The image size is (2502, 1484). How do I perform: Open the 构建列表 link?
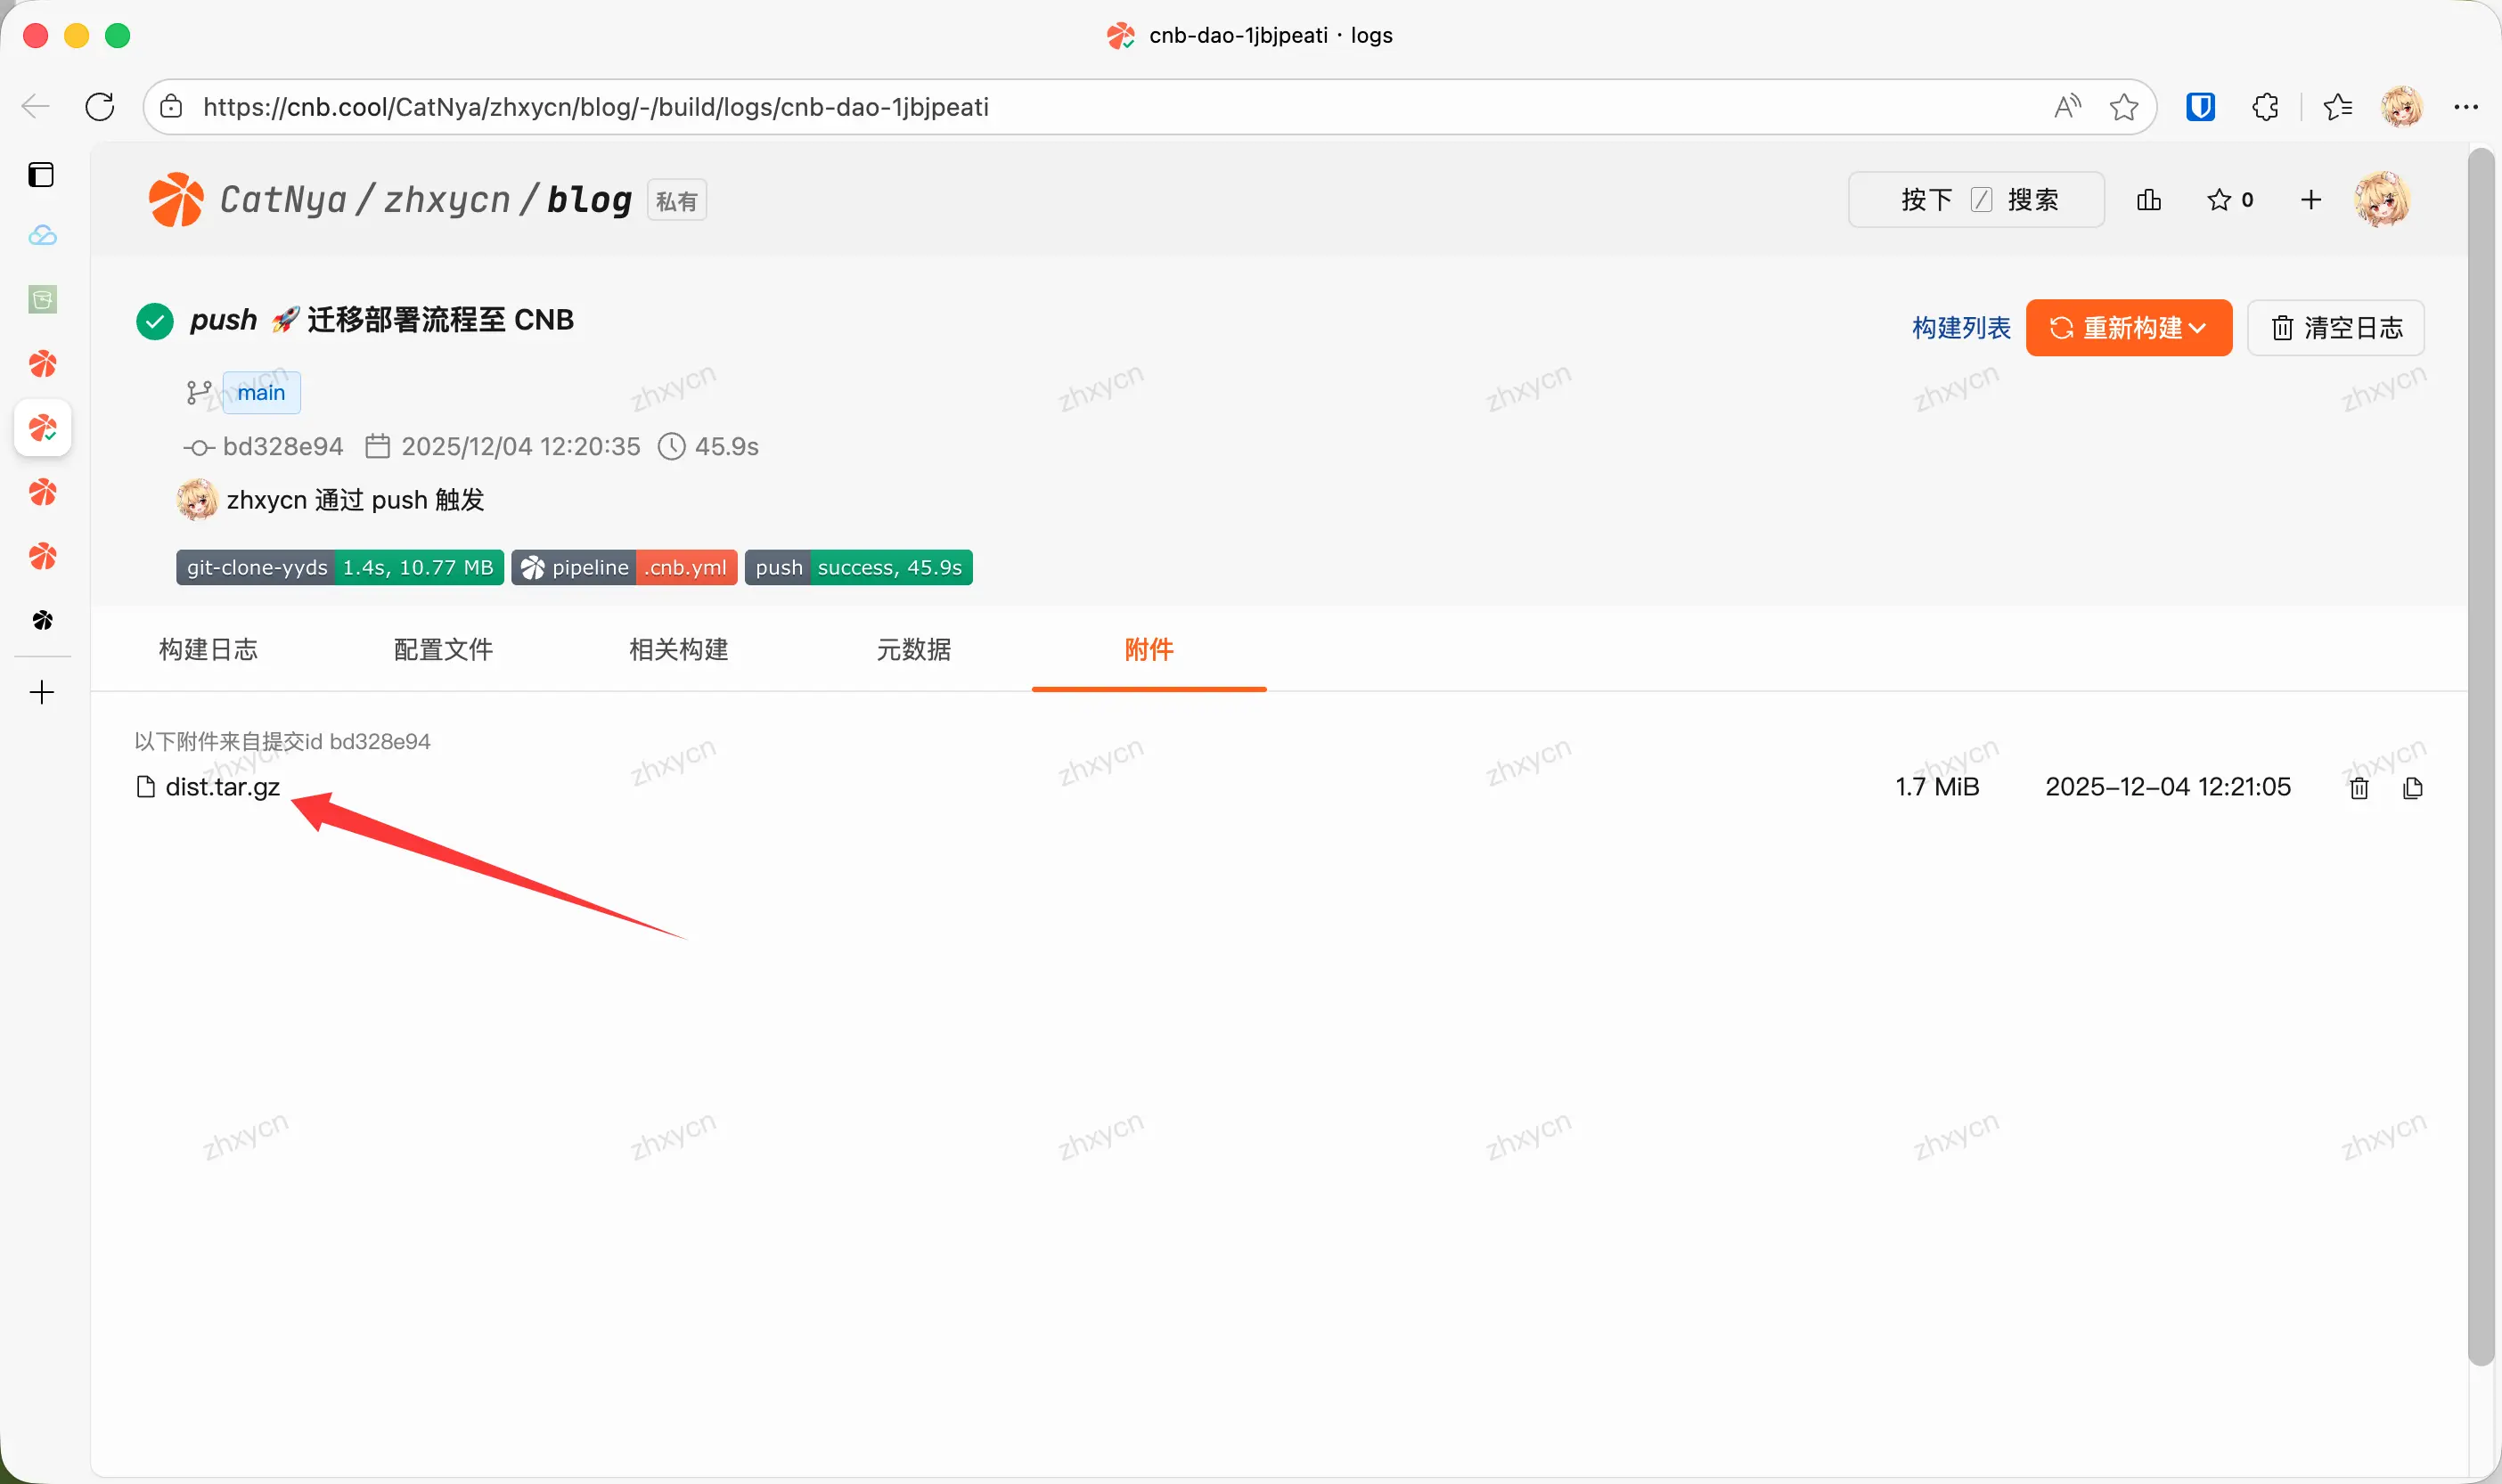1960,328
